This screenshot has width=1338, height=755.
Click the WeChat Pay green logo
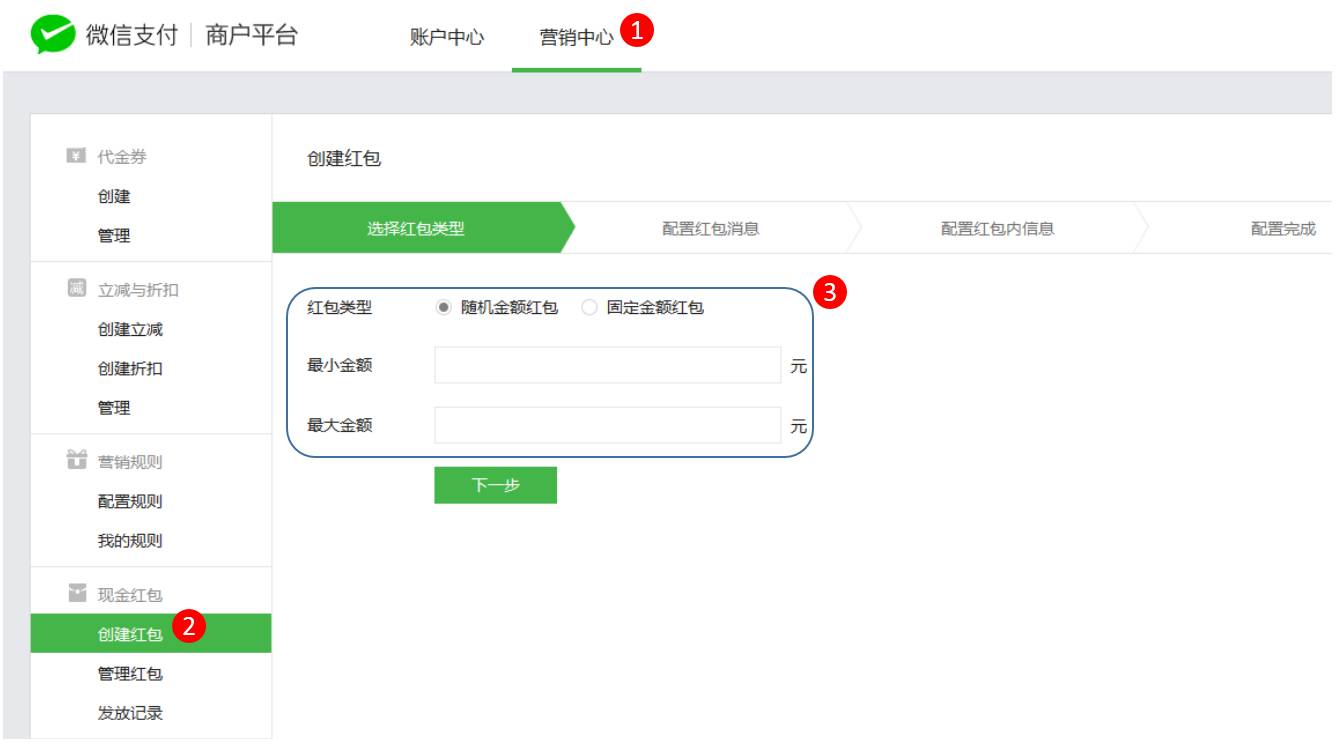(53, 36)
